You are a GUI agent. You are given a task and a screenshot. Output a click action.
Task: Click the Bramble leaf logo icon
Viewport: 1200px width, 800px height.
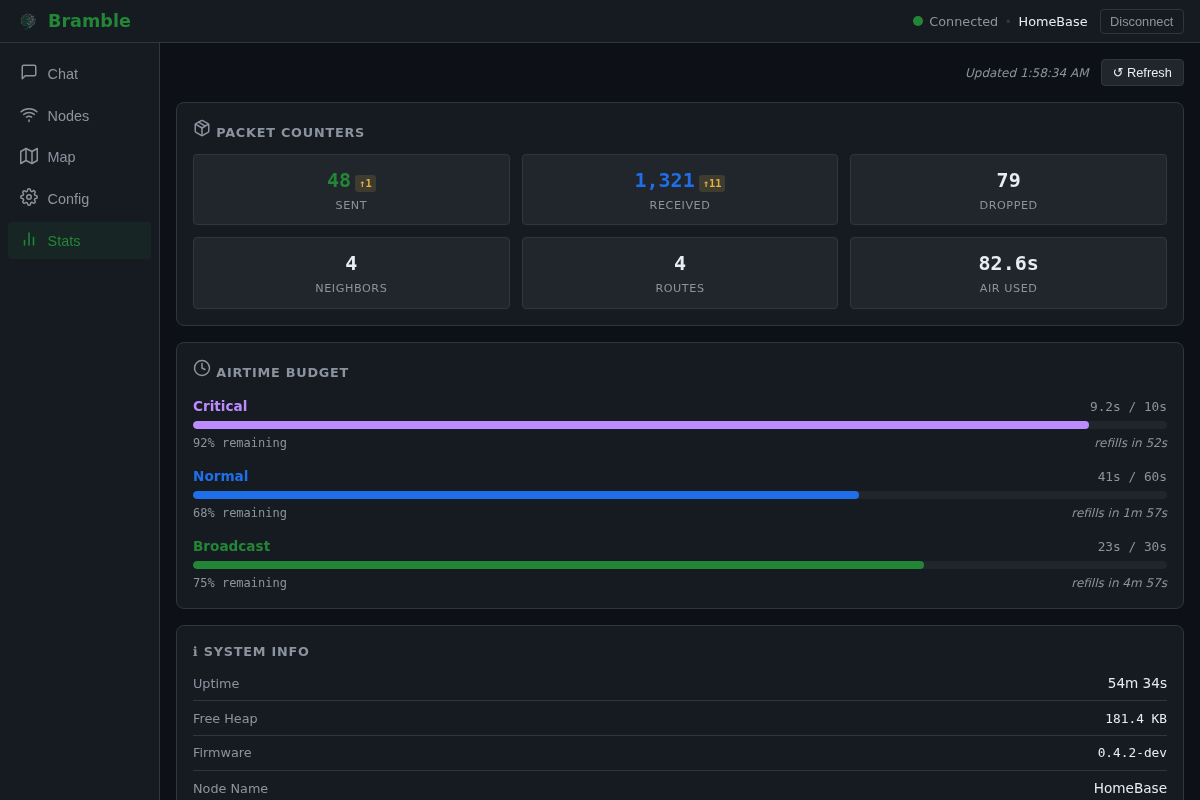28,21
